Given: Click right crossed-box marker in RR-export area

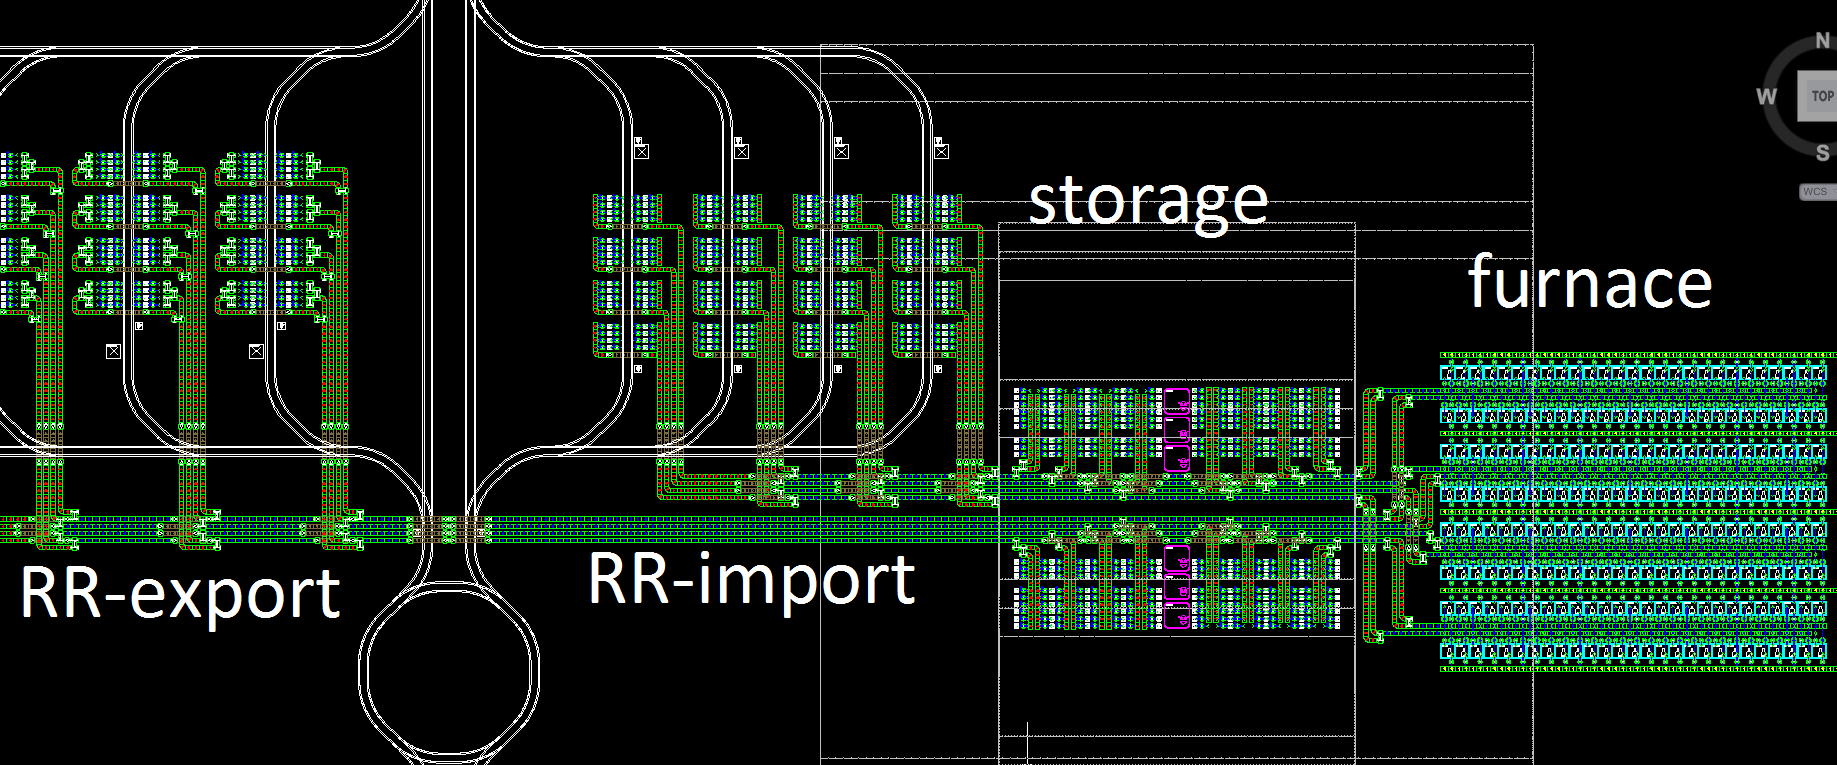Looking at the screenshot, I should pos(256,351).
